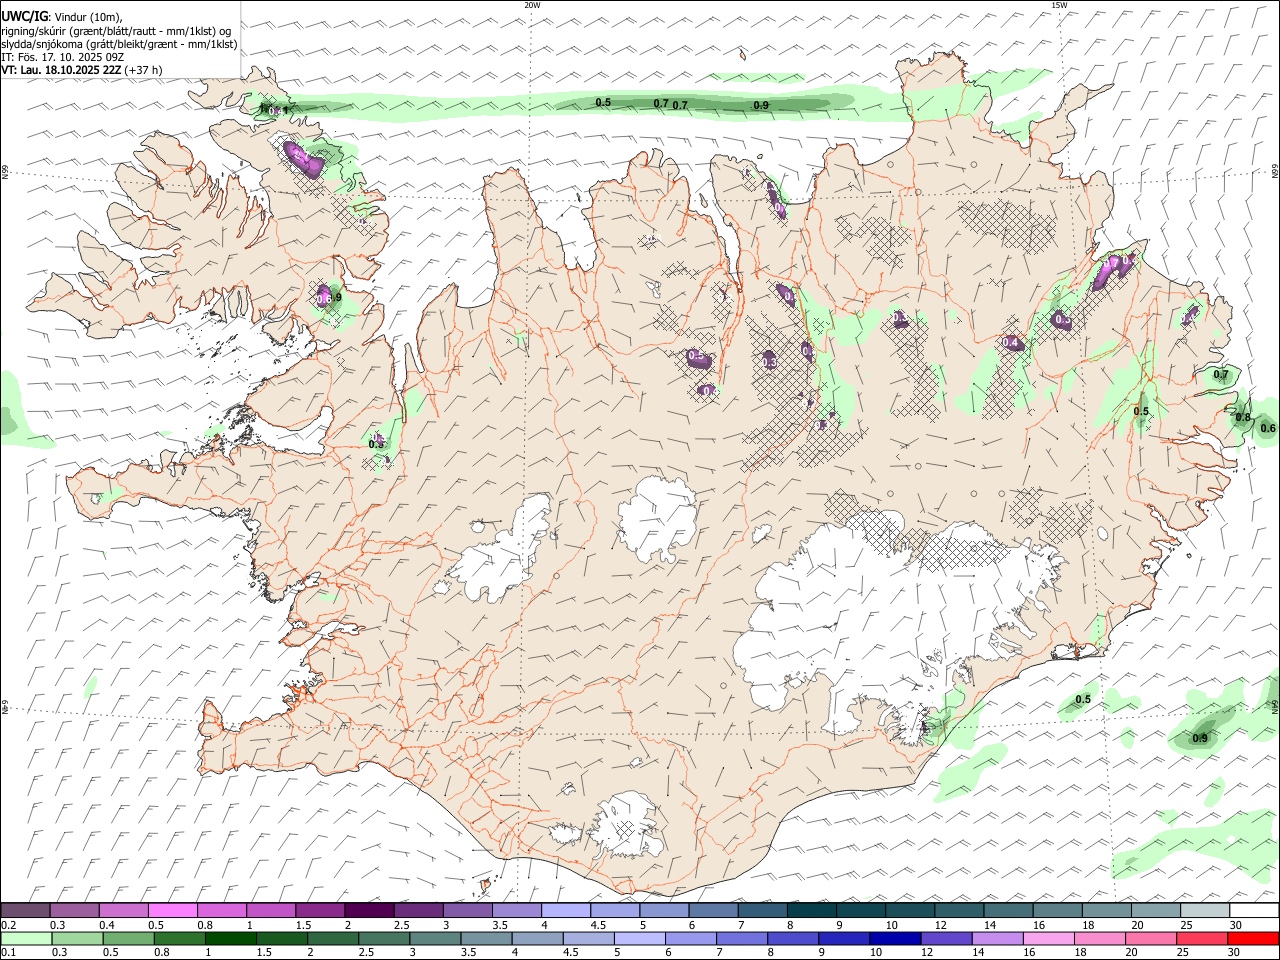Select the medium green 0.5 rain legend swatch
The width and height of the screenshot is (1280, 960).
click(x=129, y=938)
